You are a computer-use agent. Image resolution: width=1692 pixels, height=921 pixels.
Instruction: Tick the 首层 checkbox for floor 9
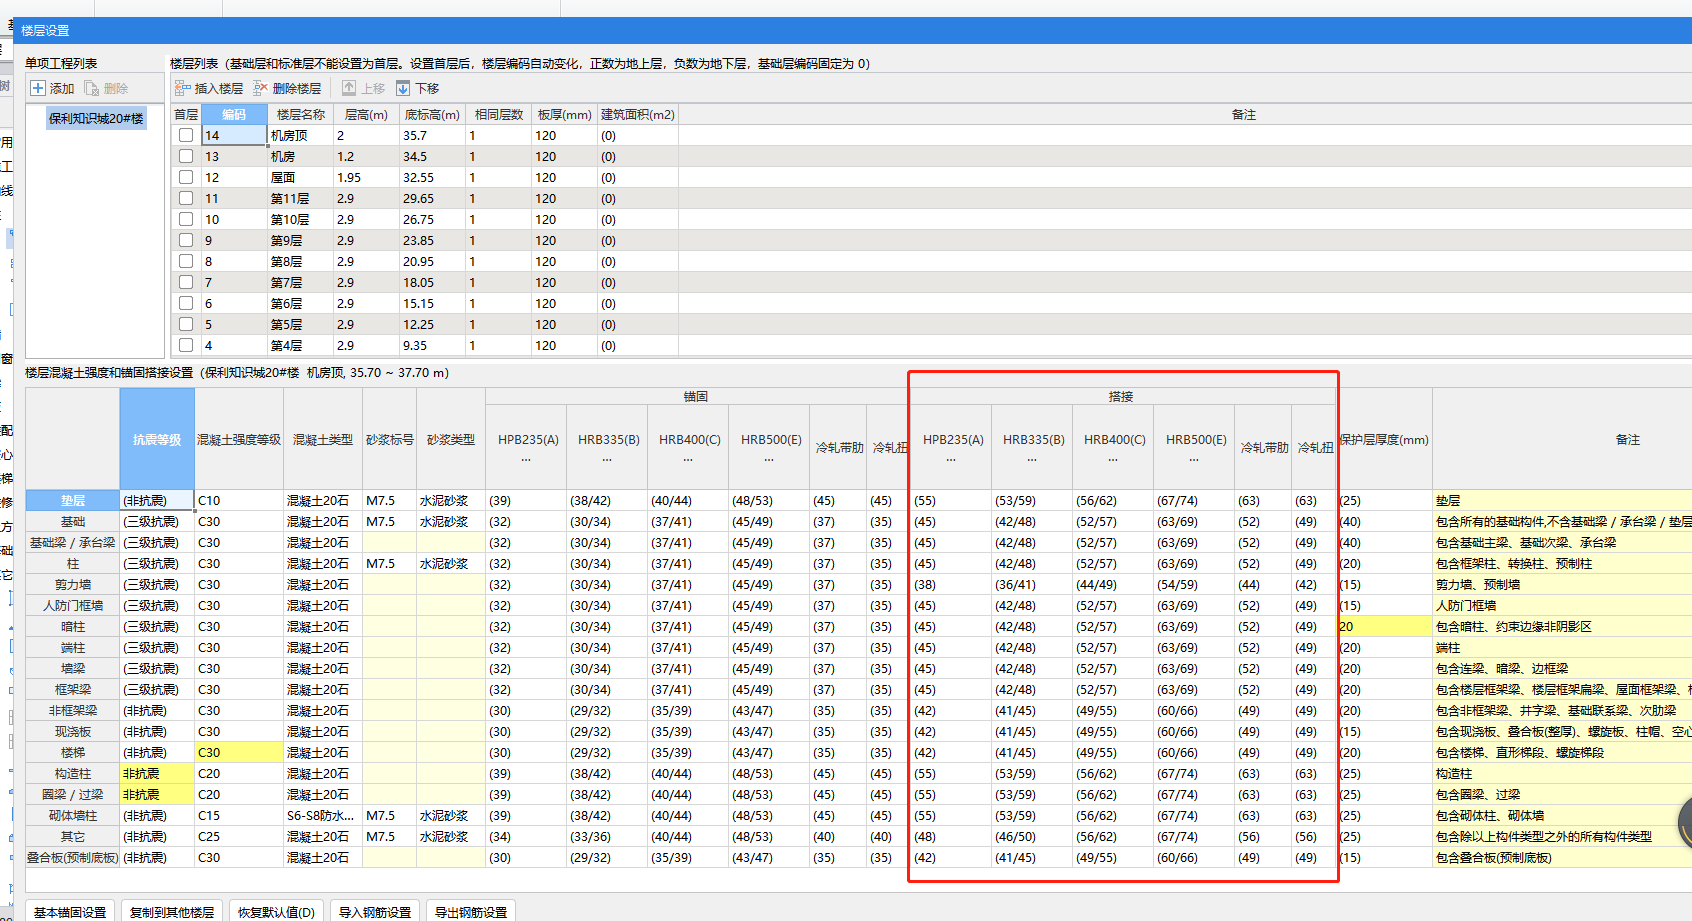point(186,240)
